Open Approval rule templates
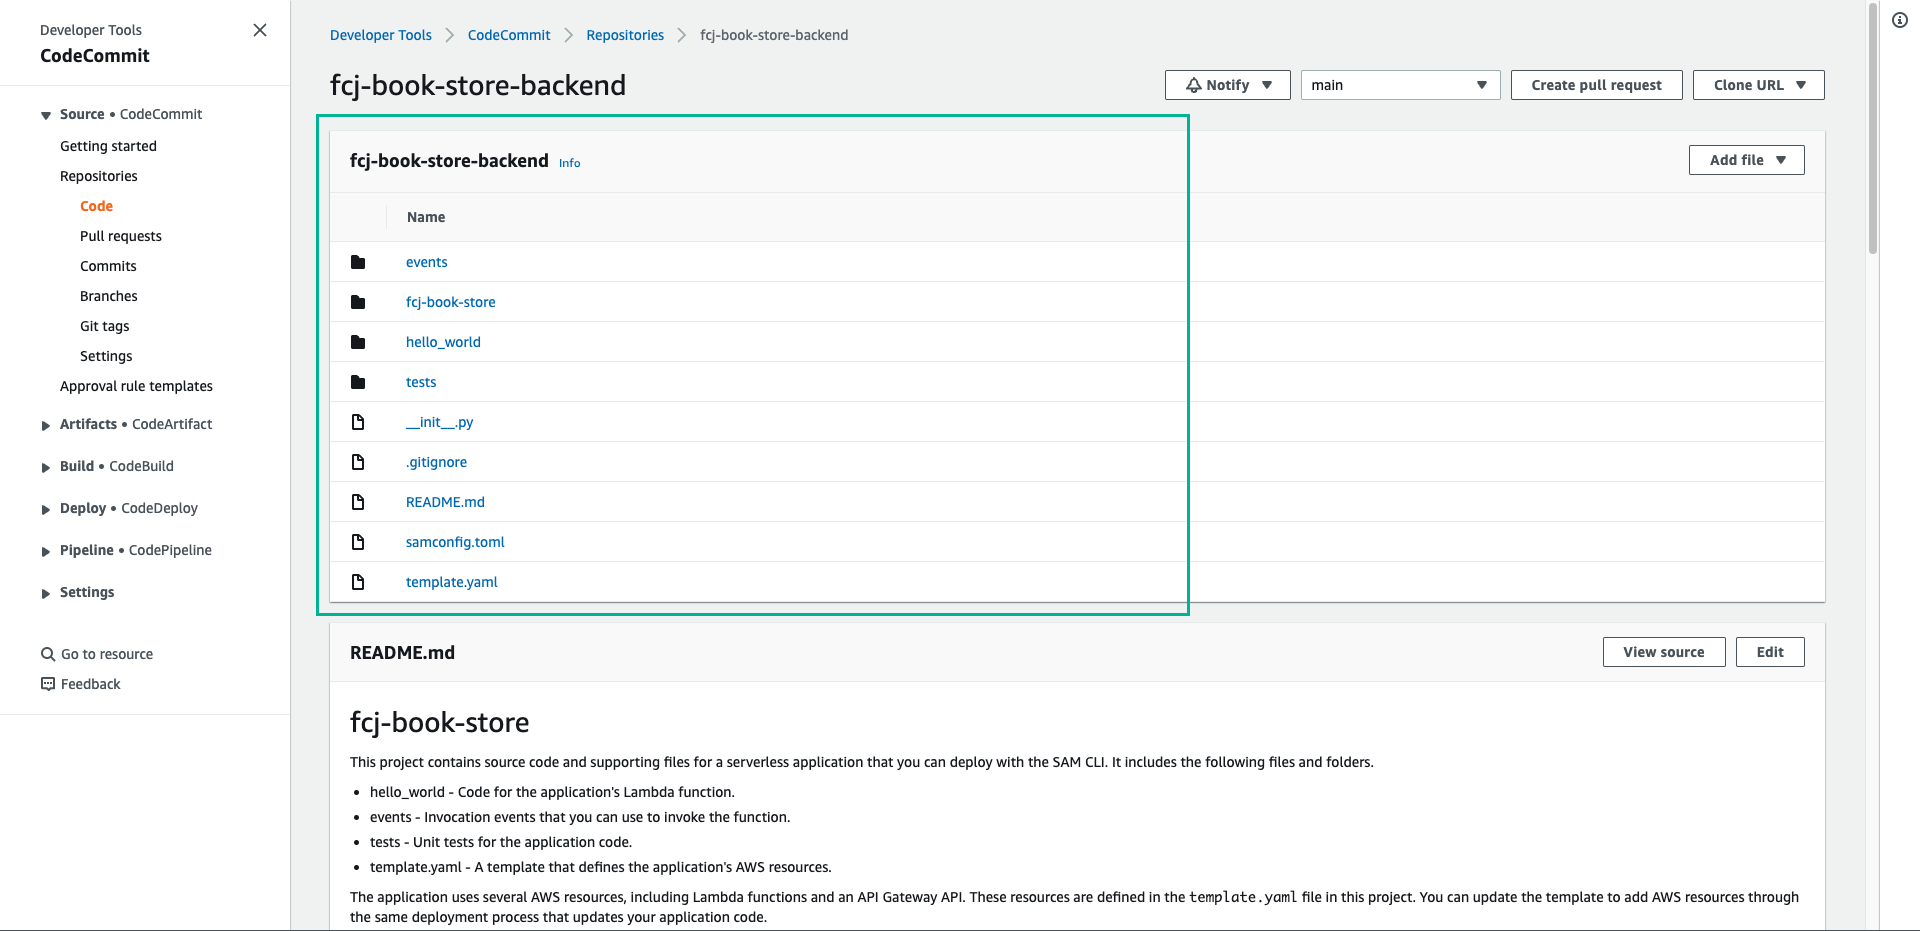The image size is (1920, 931). point(136,386)
